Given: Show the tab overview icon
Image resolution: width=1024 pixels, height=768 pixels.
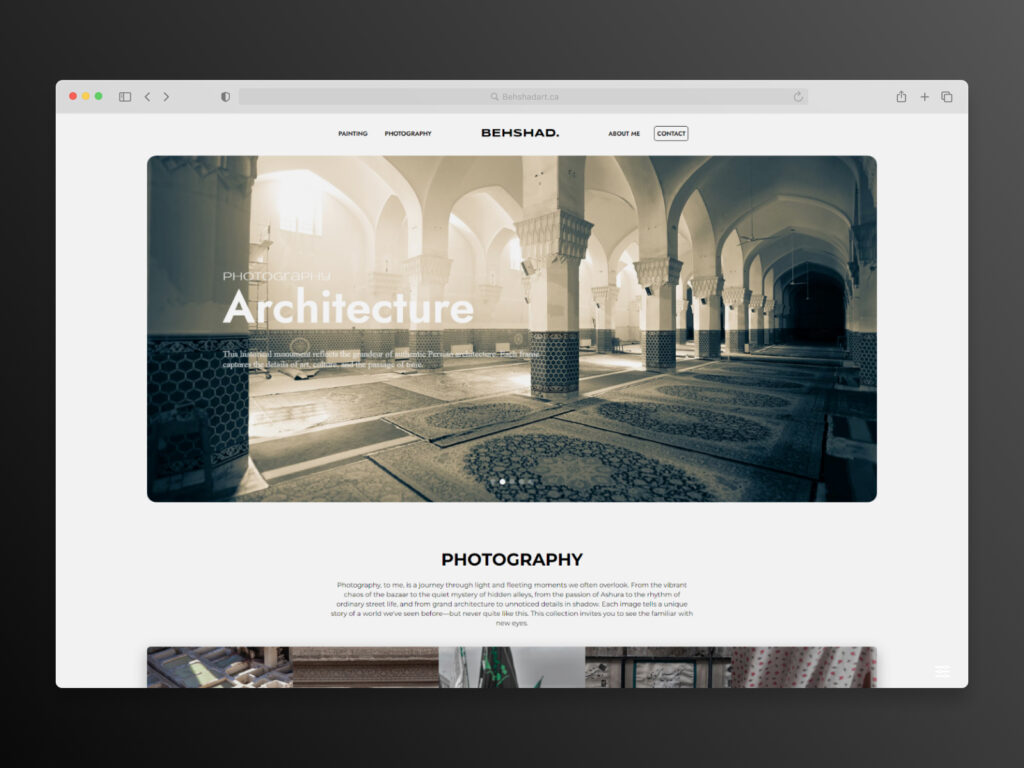Looking at the screenshot, I should coord(947,97).
